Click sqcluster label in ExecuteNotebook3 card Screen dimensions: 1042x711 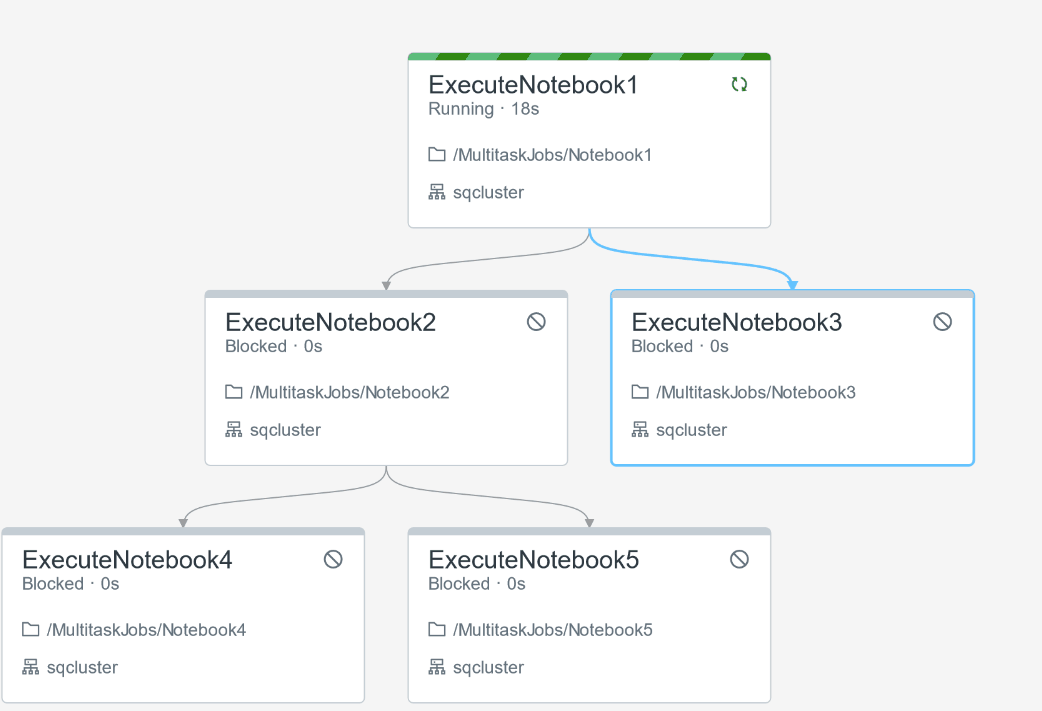coord(691,431)
